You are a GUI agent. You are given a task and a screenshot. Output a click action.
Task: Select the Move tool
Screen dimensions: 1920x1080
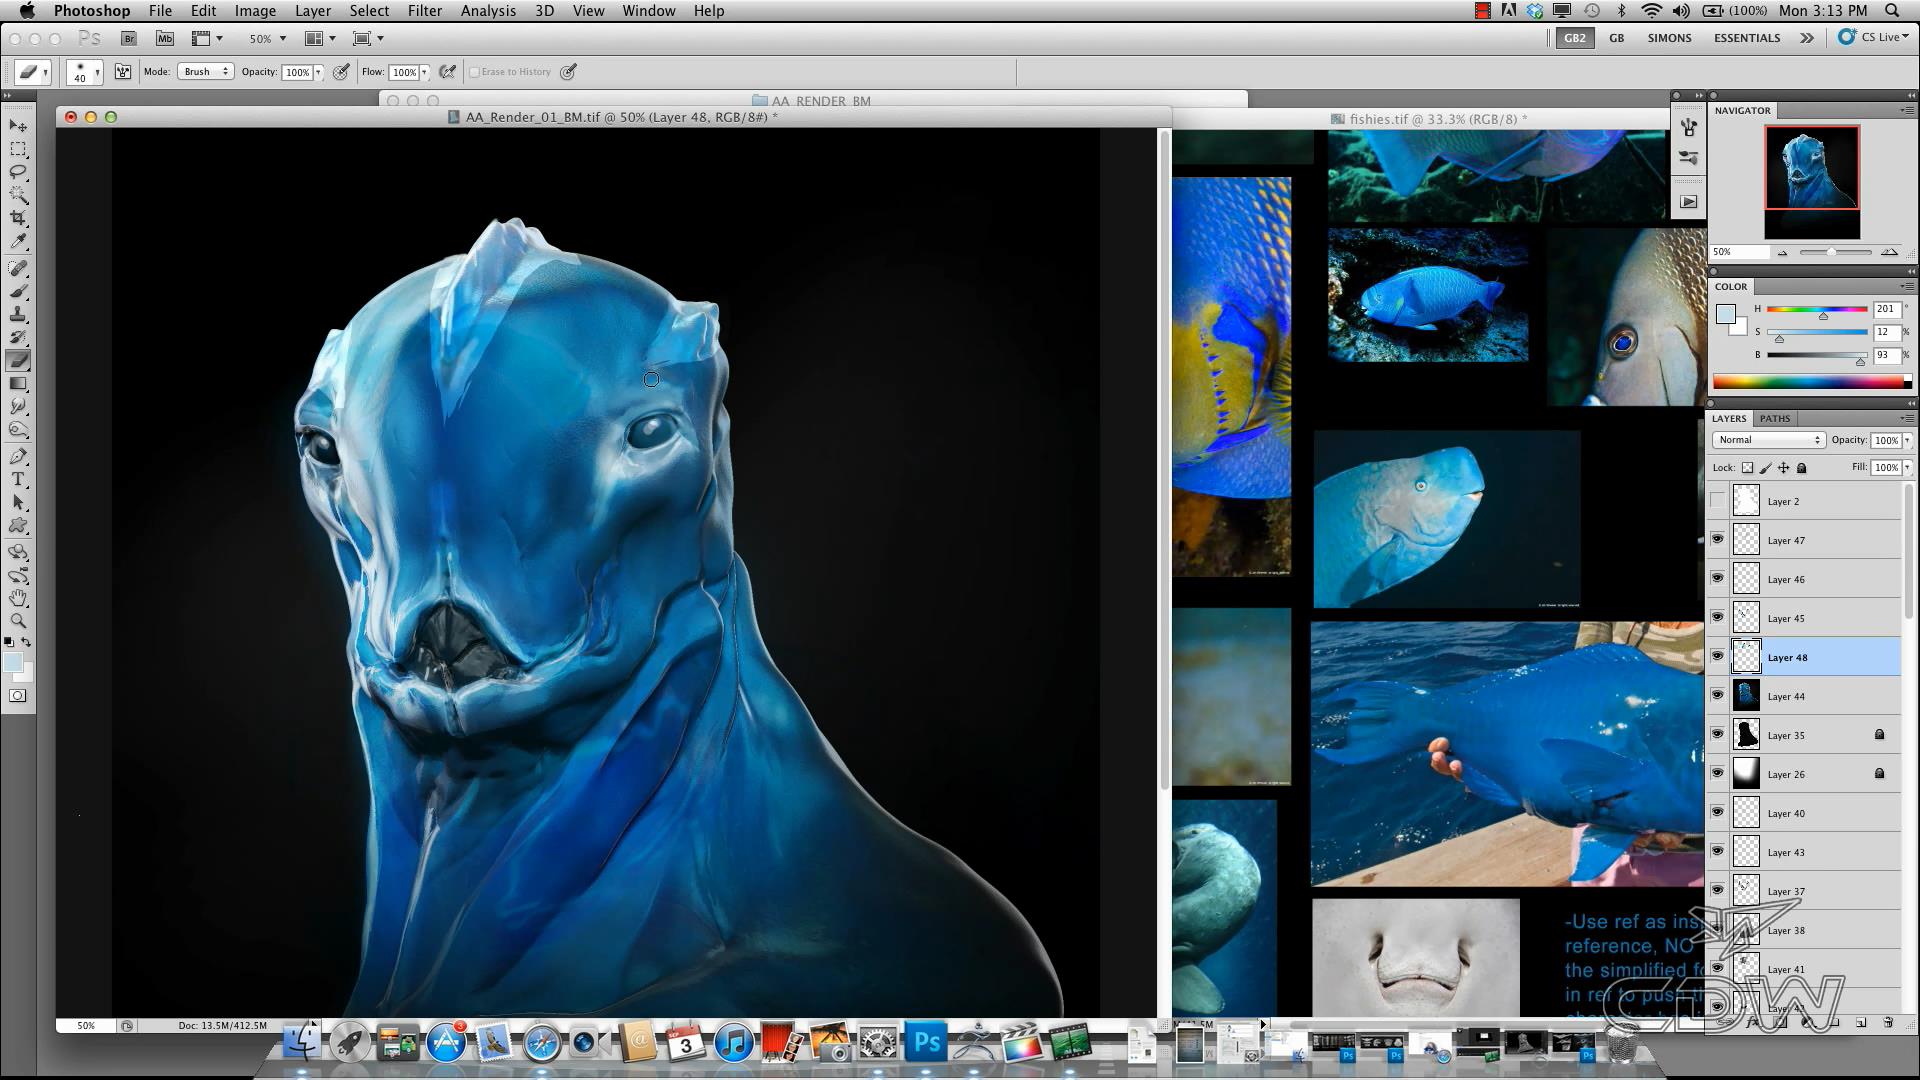point(18,126)
